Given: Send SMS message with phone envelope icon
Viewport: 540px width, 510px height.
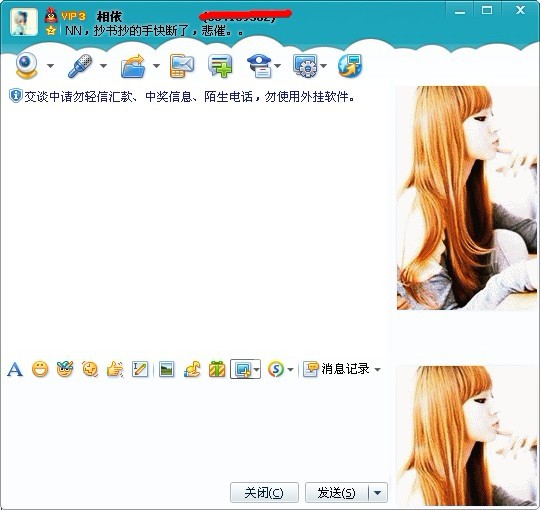Looking at the screenshot, I should coord(182,66).
